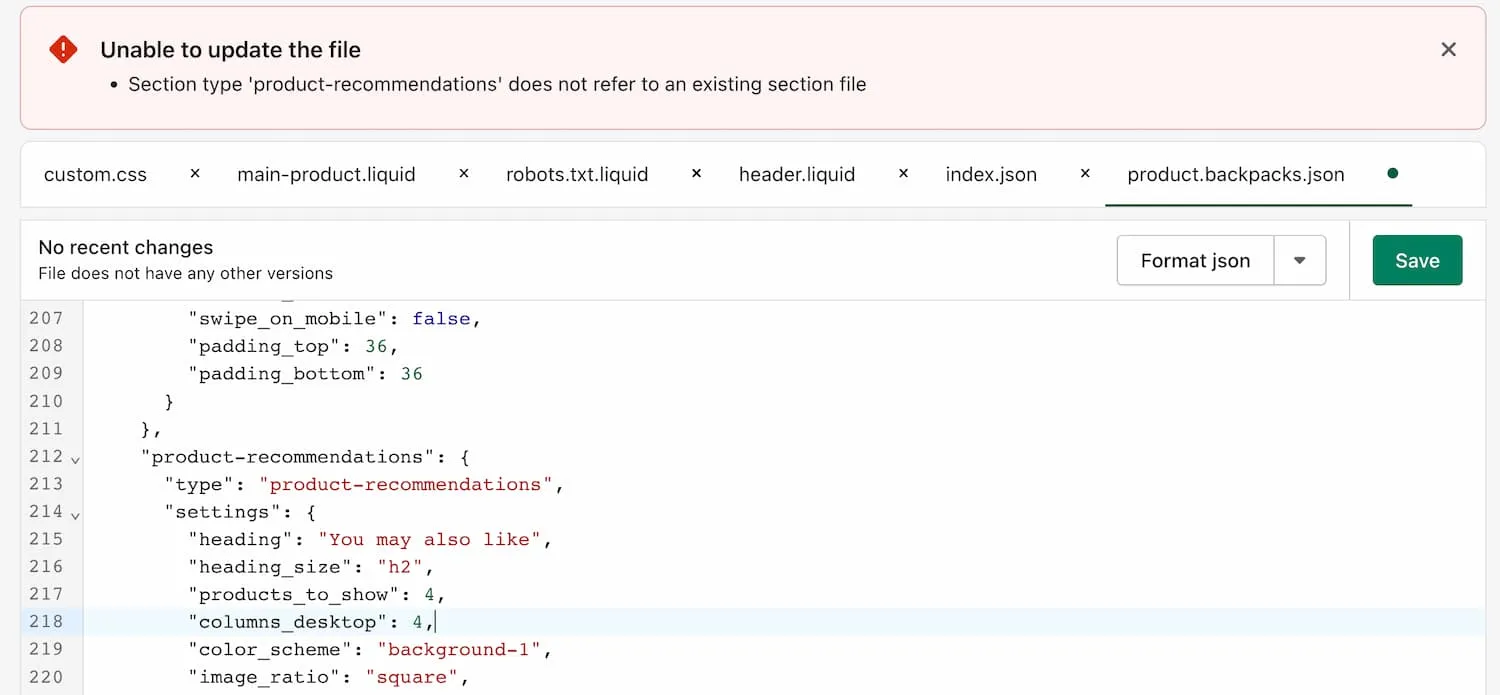Viewport: 1500px width, 695px height.
Task: Click the "square" value on line 220
Action: pyautogui.click(x=410, y=678)
